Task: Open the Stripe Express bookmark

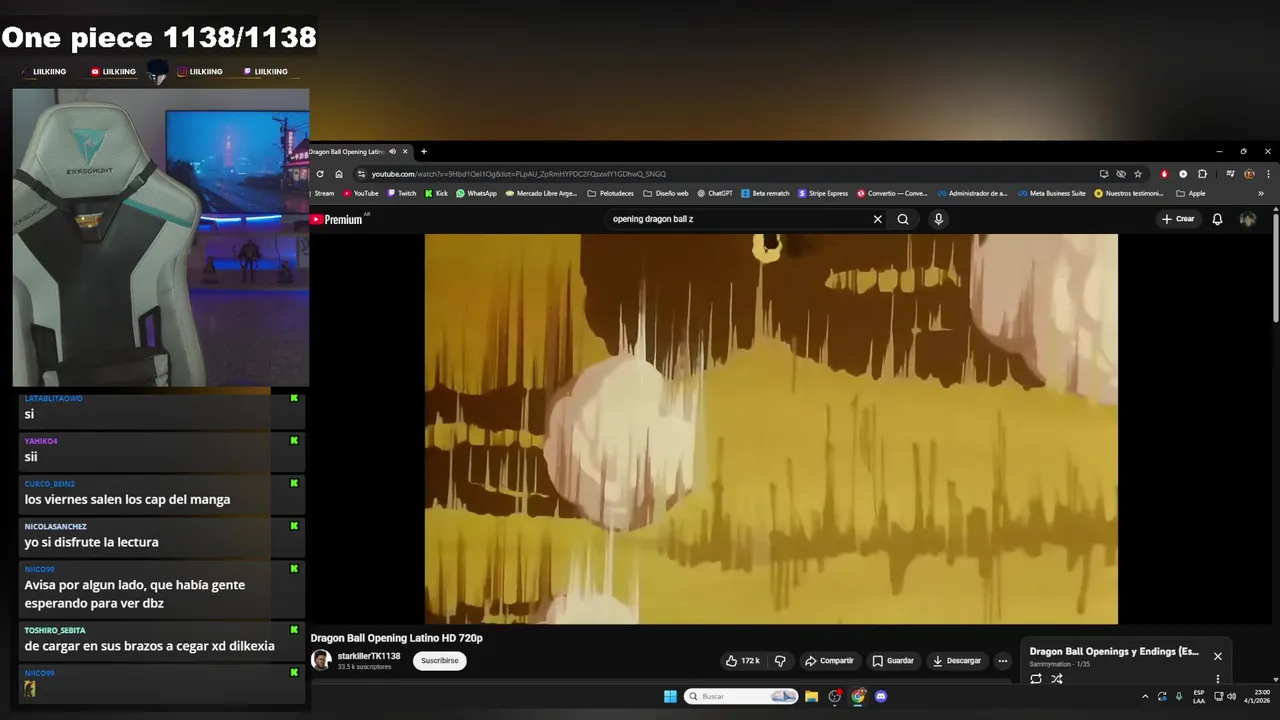Action: (823, 193)
